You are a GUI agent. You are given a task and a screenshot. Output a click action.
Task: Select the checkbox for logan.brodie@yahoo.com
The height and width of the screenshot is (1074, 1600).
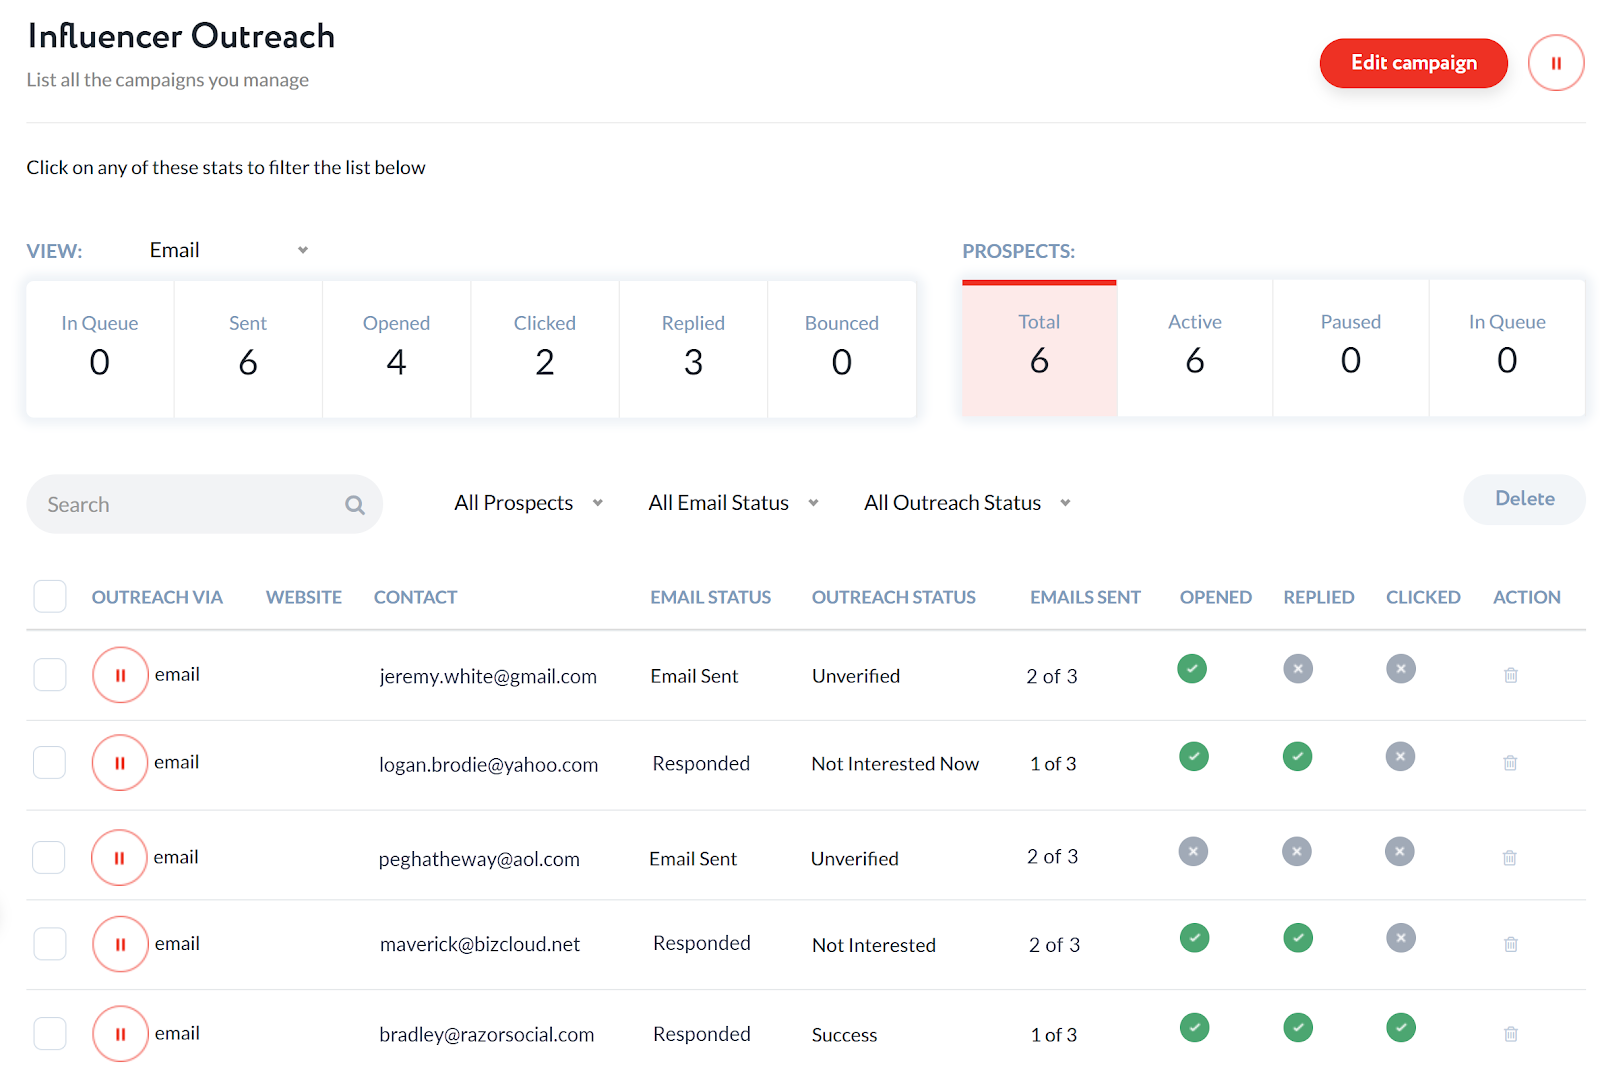[x=50, y=763]
